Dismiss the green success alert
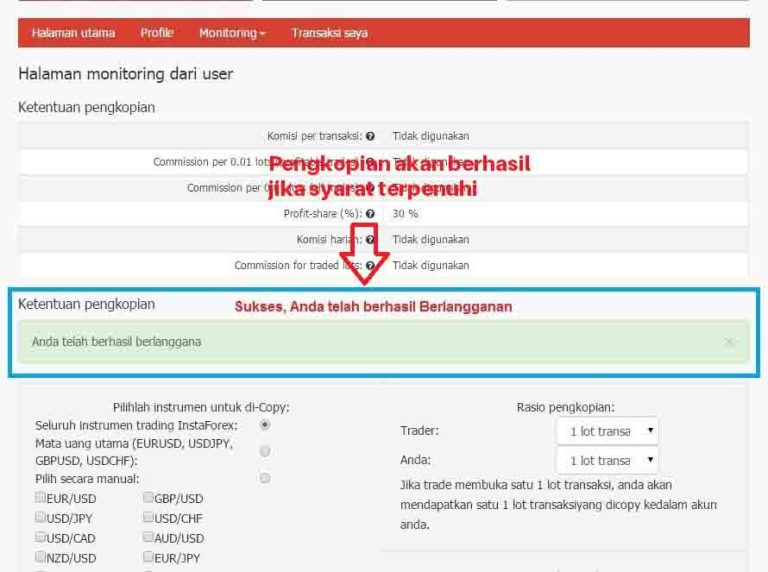The width and height of the screenshot is (768, 572). coord(729,342)
